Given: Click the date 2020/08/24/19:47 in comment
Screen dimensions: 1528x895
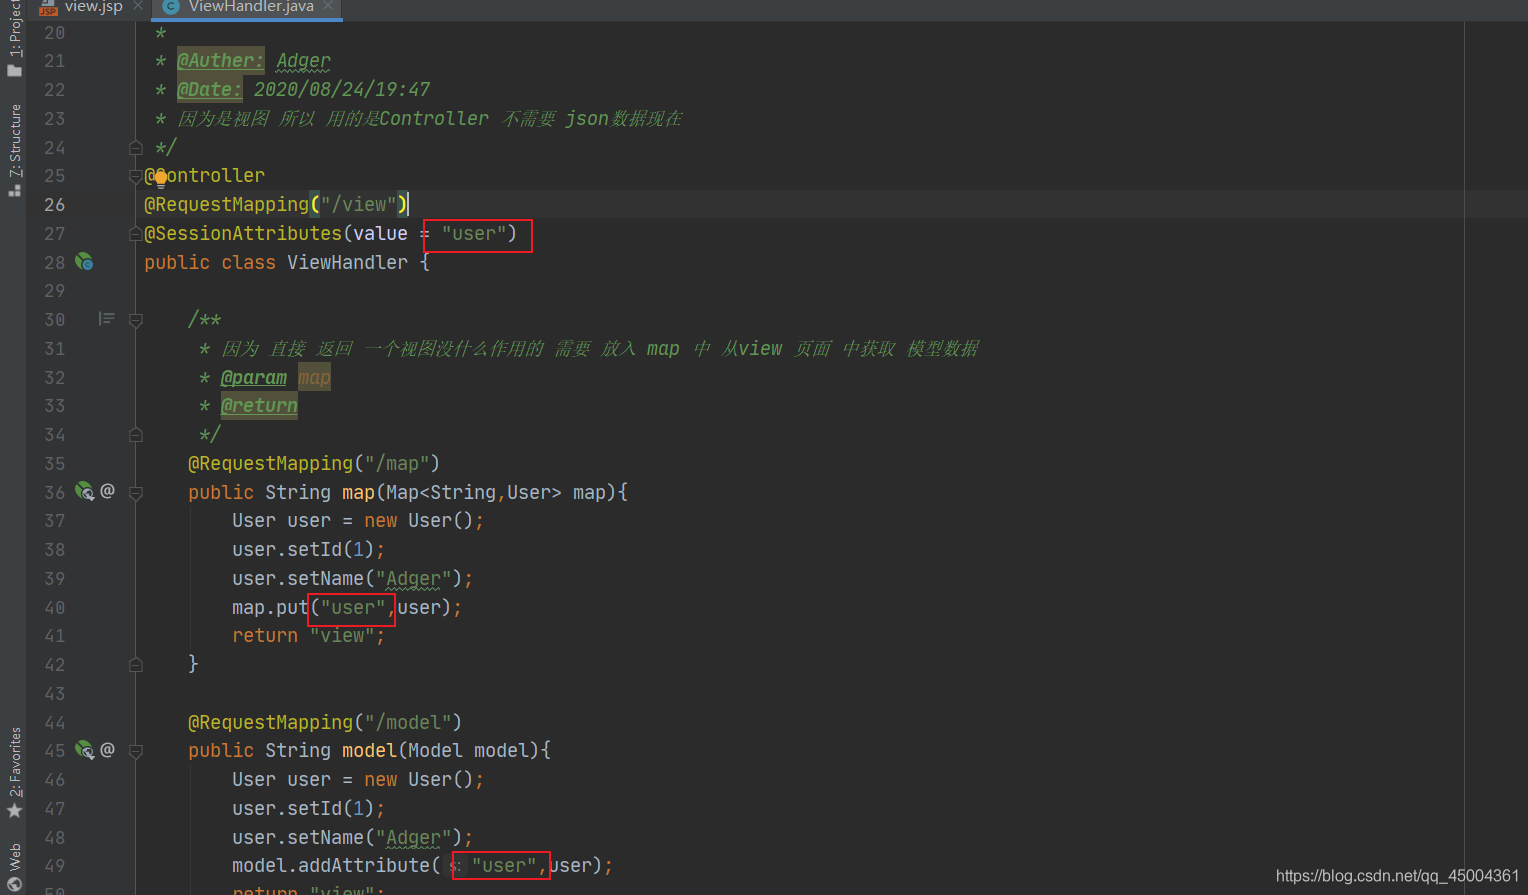Looking at the screenshot, I should [x=342, y=90].
